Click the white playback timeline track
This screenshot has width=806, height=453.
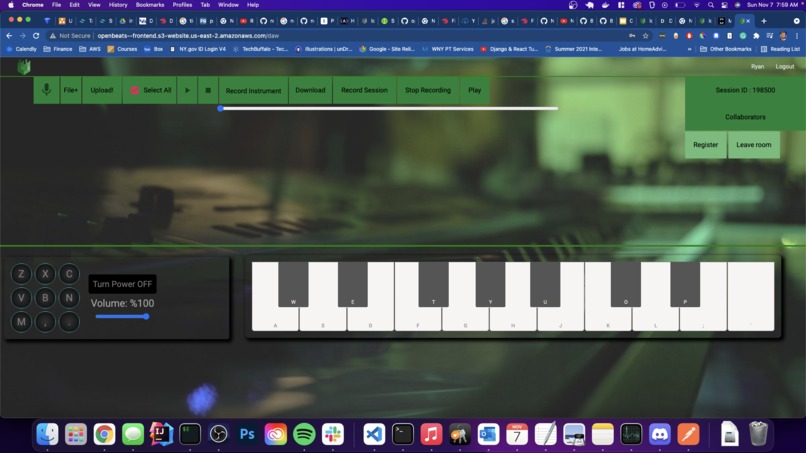tap(389, 108)
